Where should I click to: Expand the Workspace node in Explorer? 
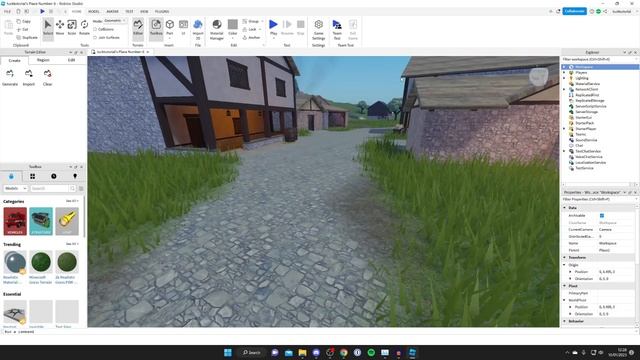pos(565,67)
